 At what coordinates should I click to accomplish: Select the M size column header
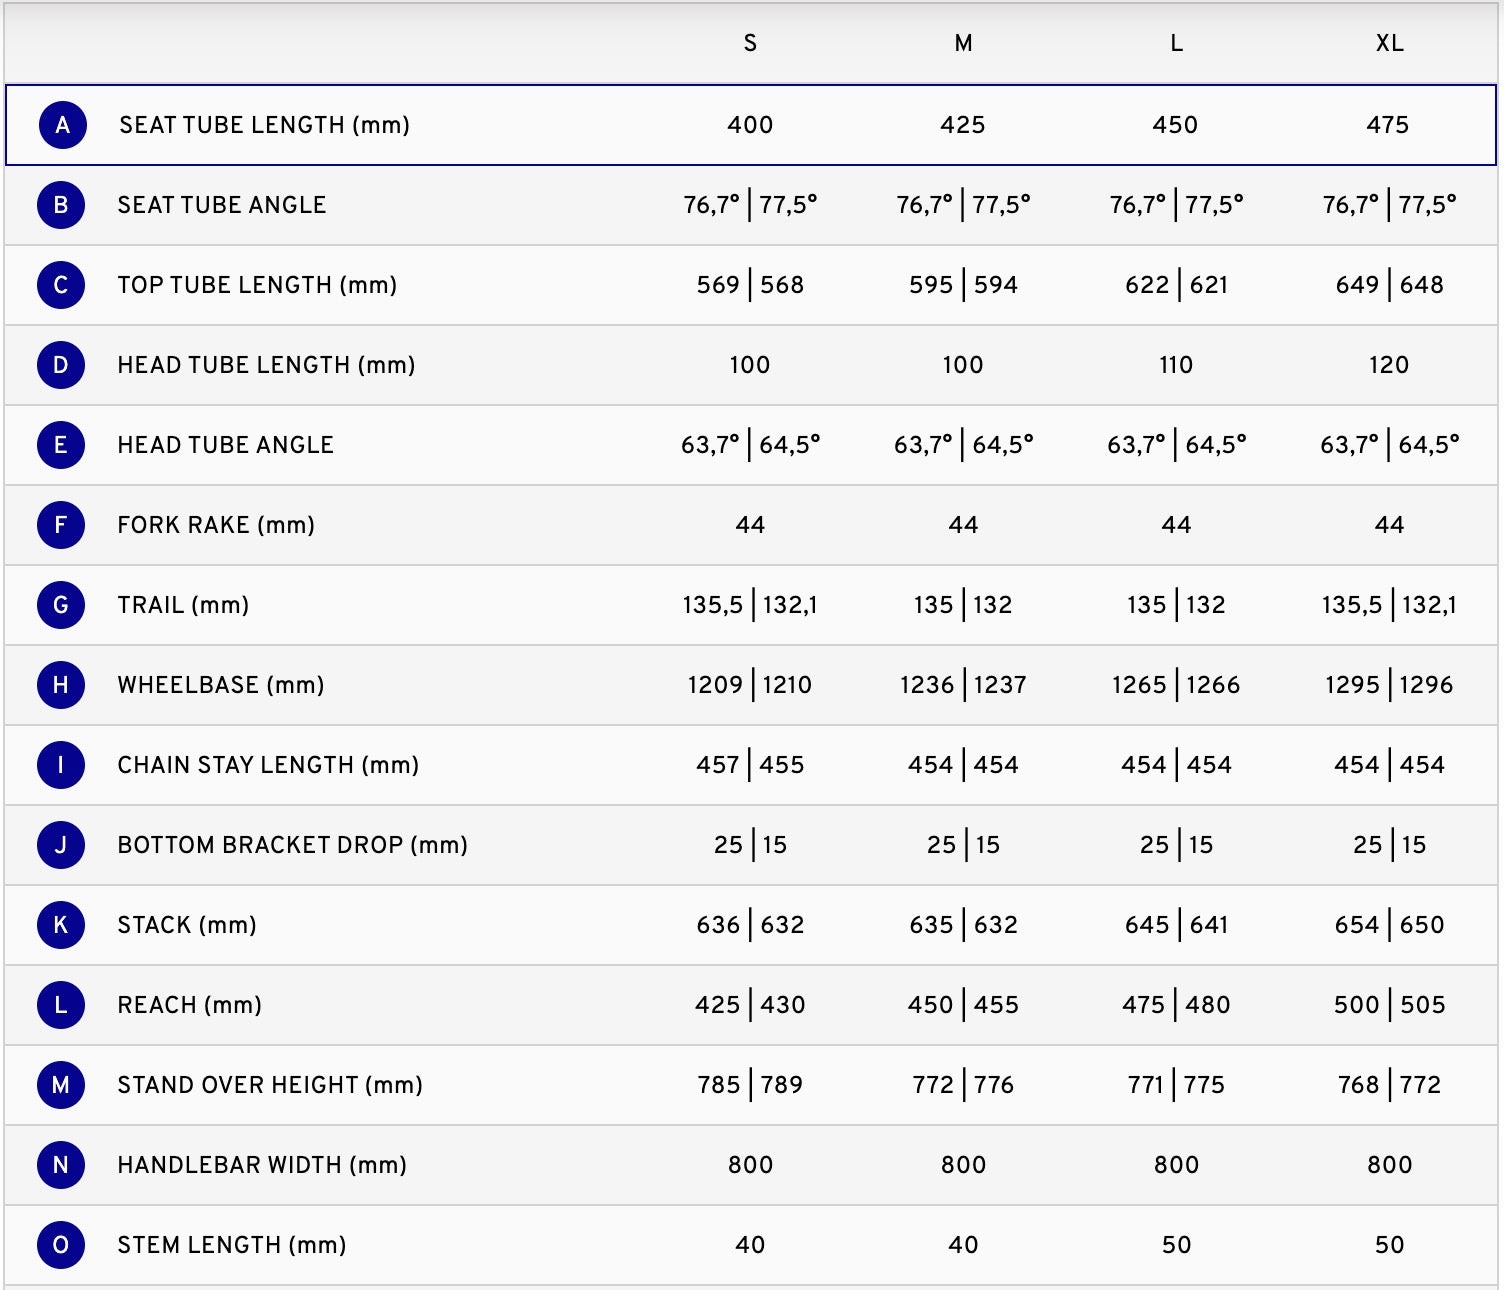pyautogui.click(x=963, y=43)
